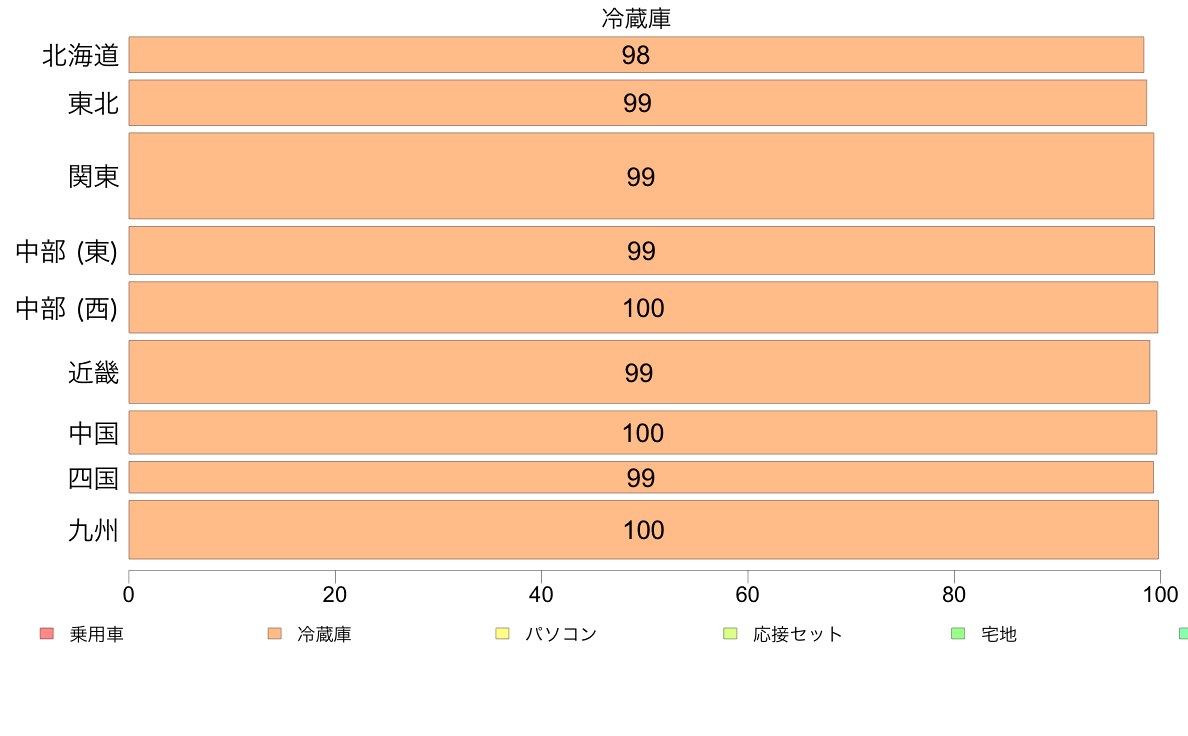
Task: Select the 乗用車 legend label
Action: (x=96, y=634)
